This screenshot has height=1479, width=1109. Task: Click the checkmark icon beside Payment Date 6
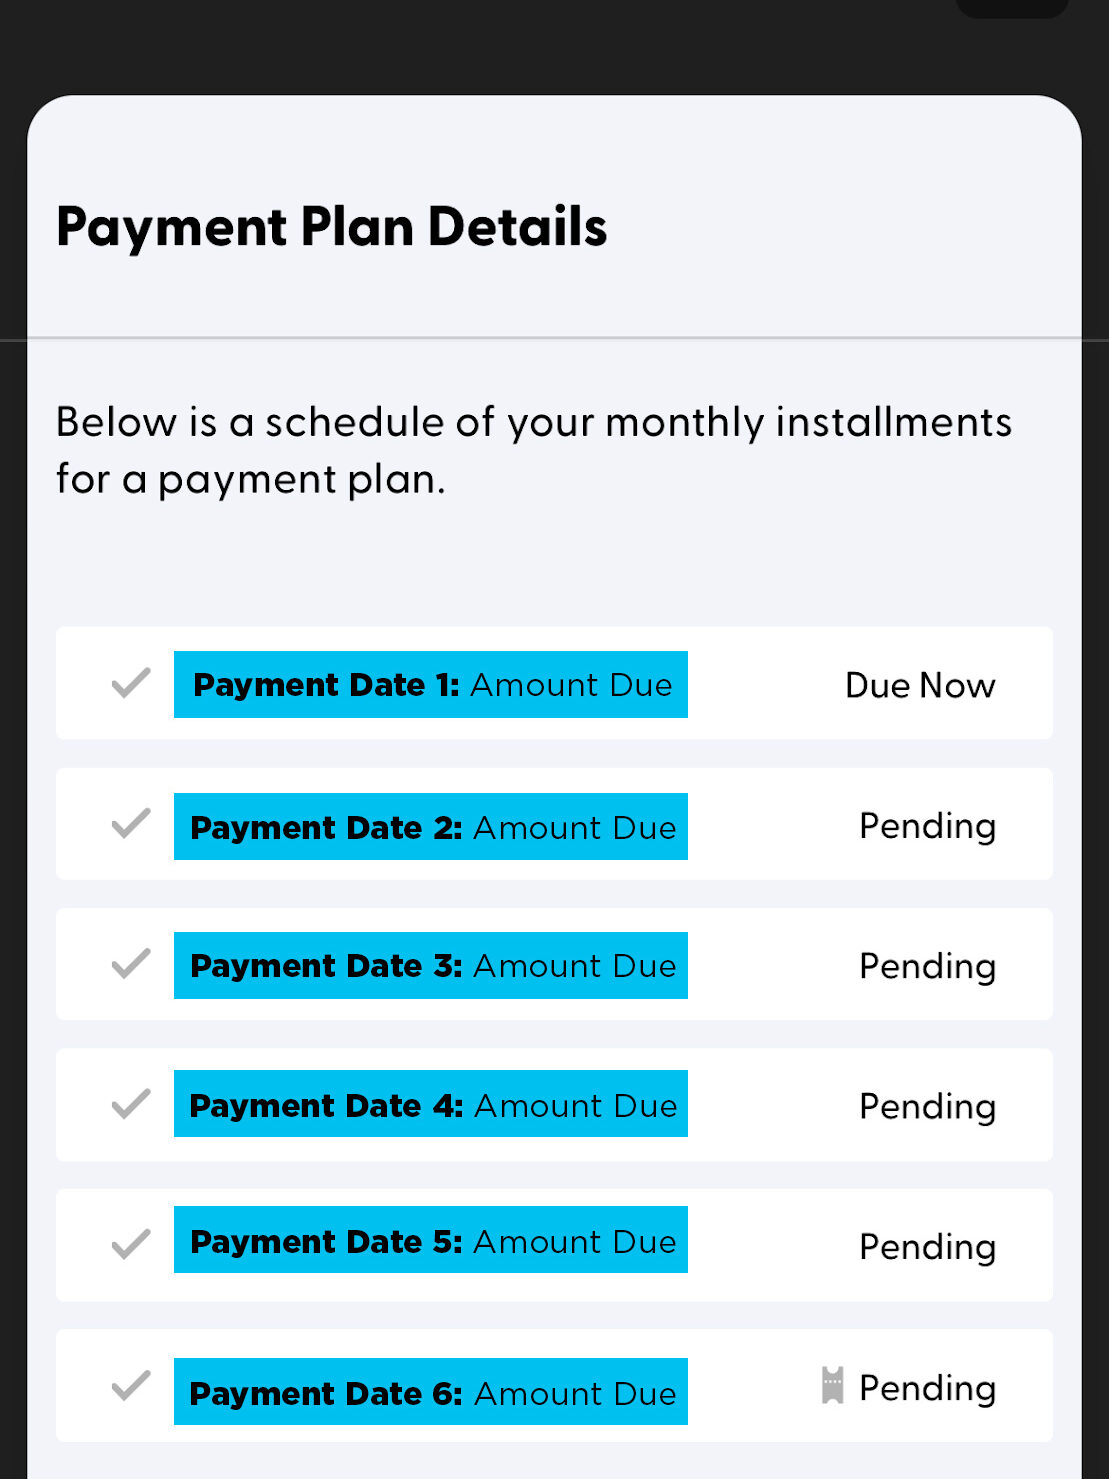click(x=131, y=1386)
